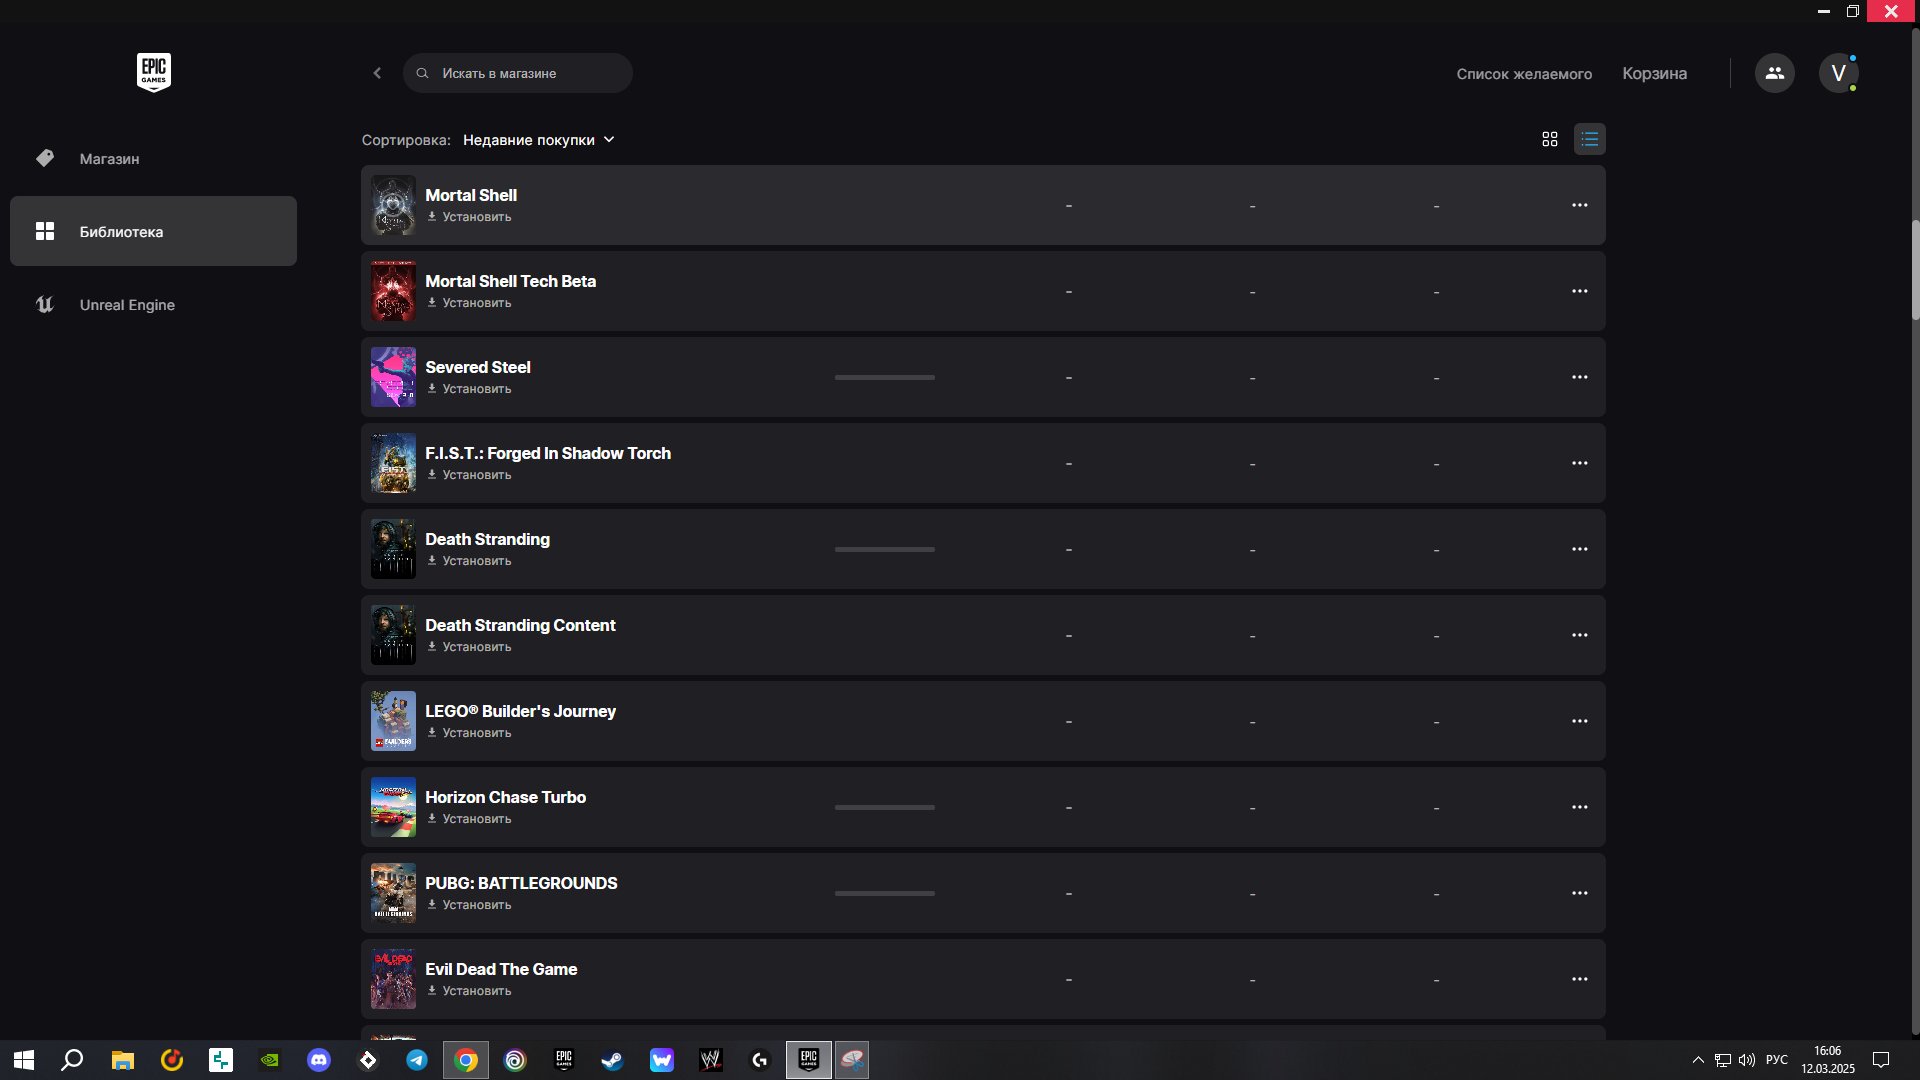
Task: Click the LEGO Builder's Journey cover thumbnail
Action: click(393, 721)
